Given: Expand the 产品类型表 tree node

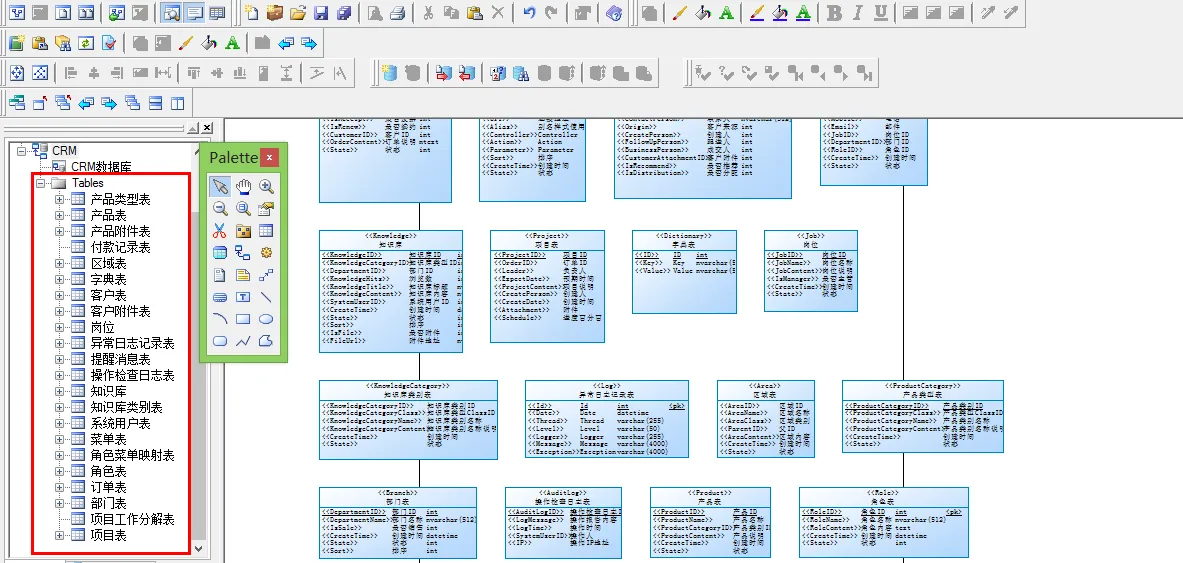Looking at the screenshot, I should (60, 200).
